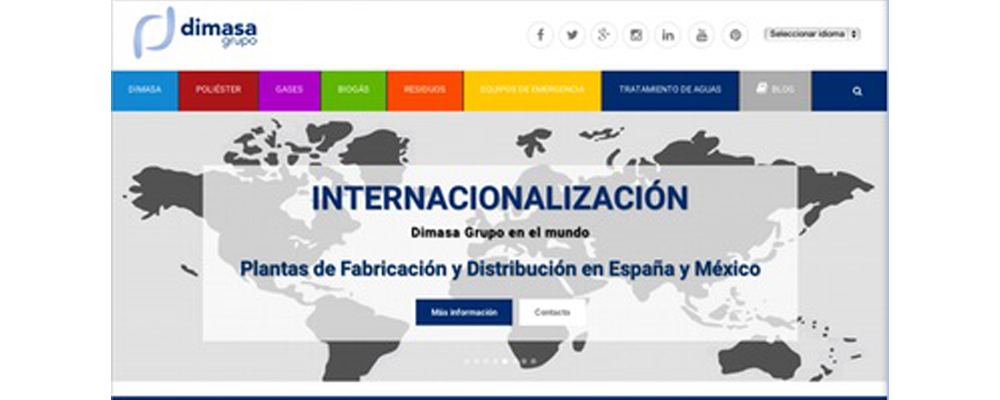The image size is (1000, 400).
Task: Click the search magnifier icon
Action: point(857,90)
